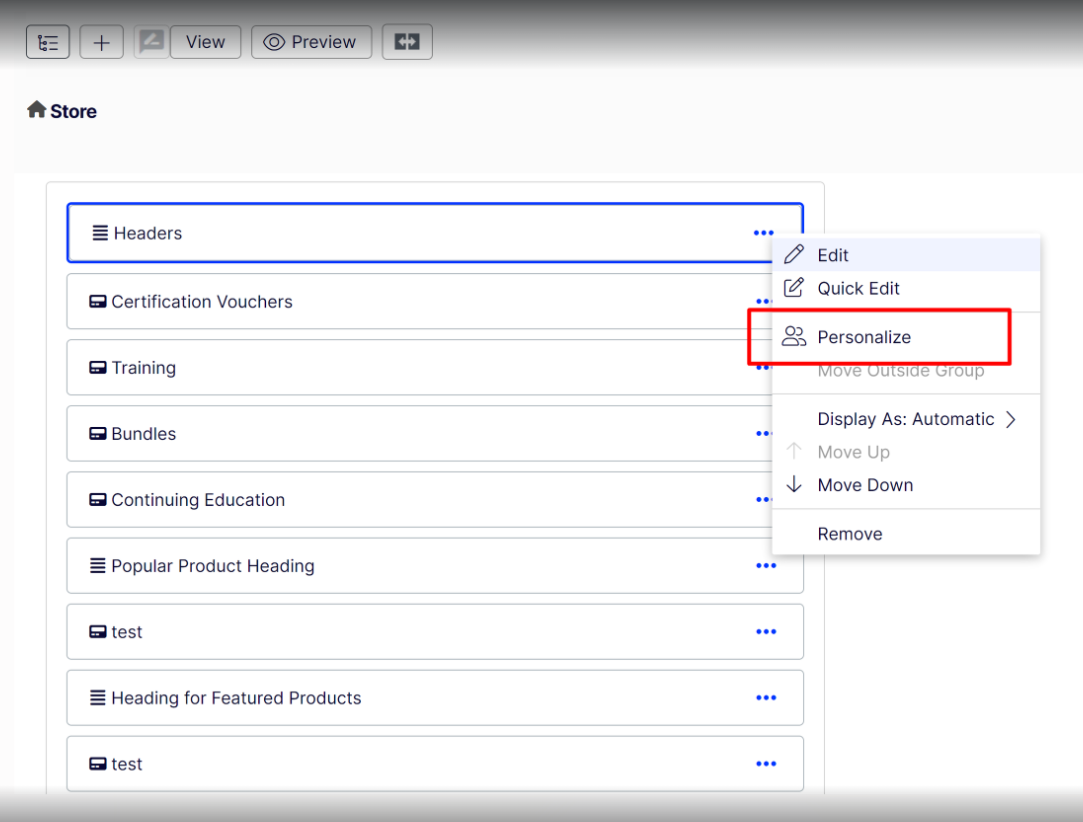
Task: Select Quick Edit in the menu
Action: tap(858, 288)
